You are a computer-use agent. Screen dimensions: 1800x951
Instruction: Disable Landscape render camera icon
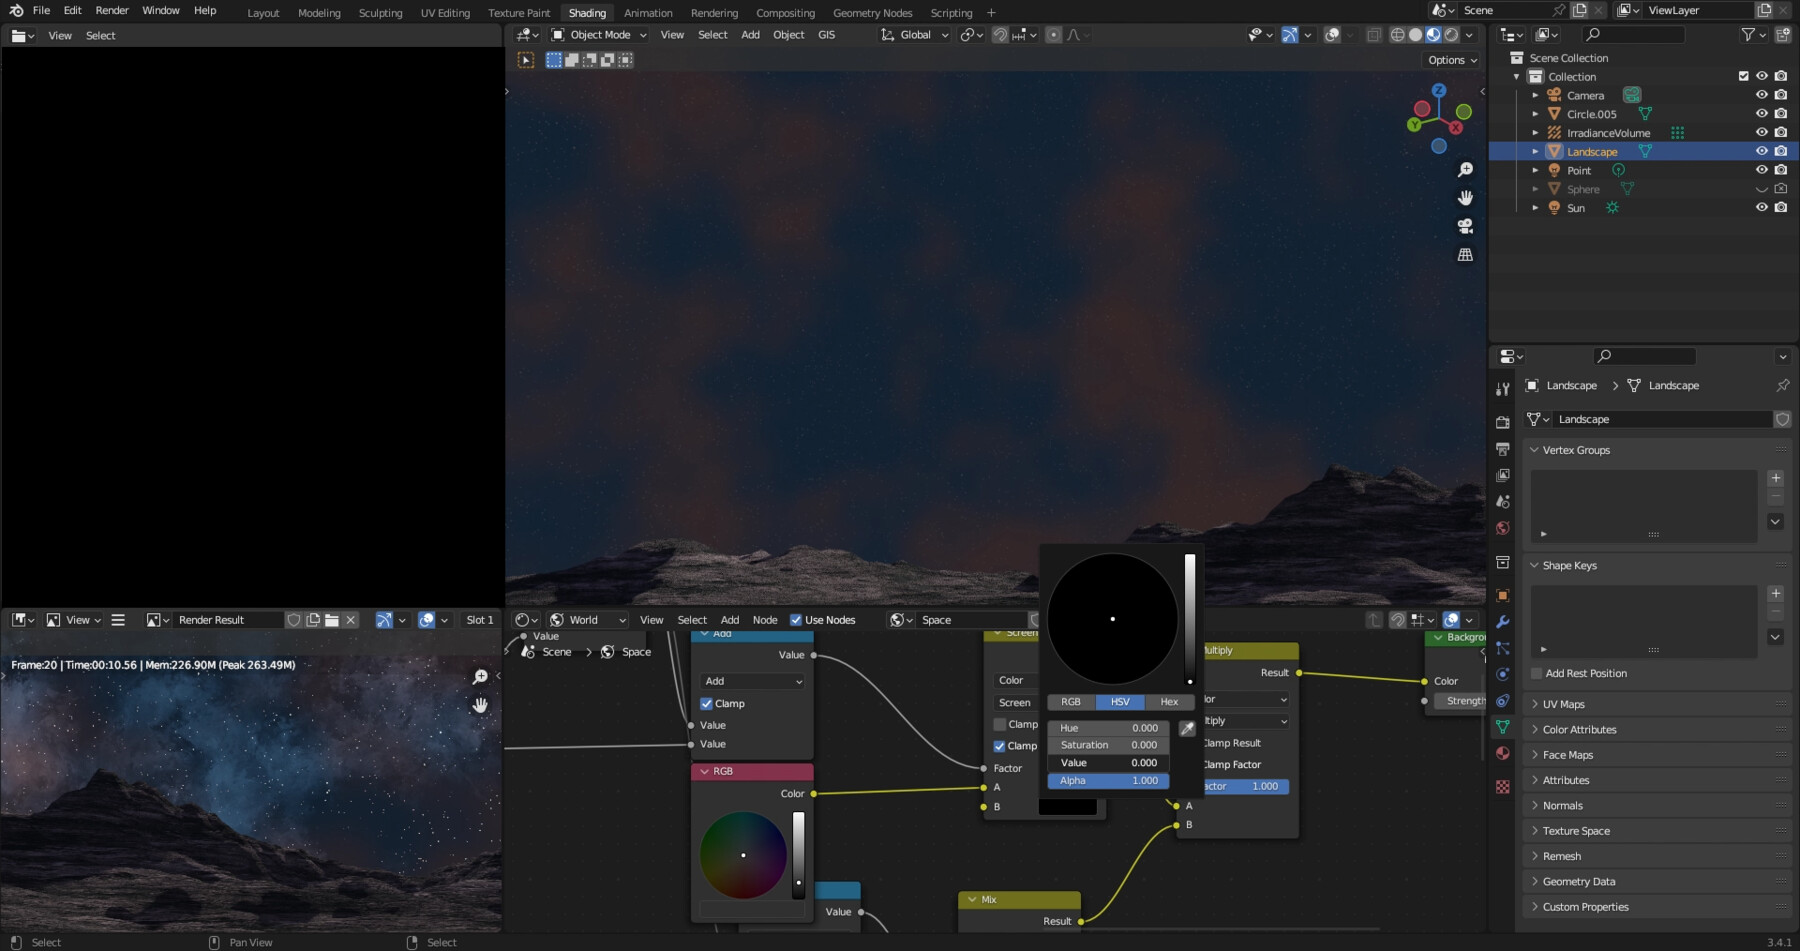coord(1781,151)
